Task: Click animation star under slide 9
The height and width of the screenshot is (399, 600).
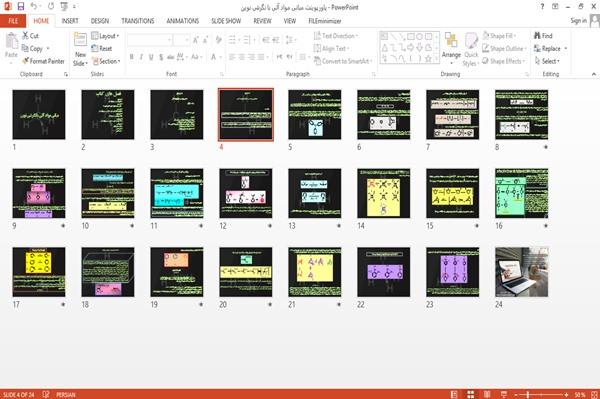Action: [63, 226]
